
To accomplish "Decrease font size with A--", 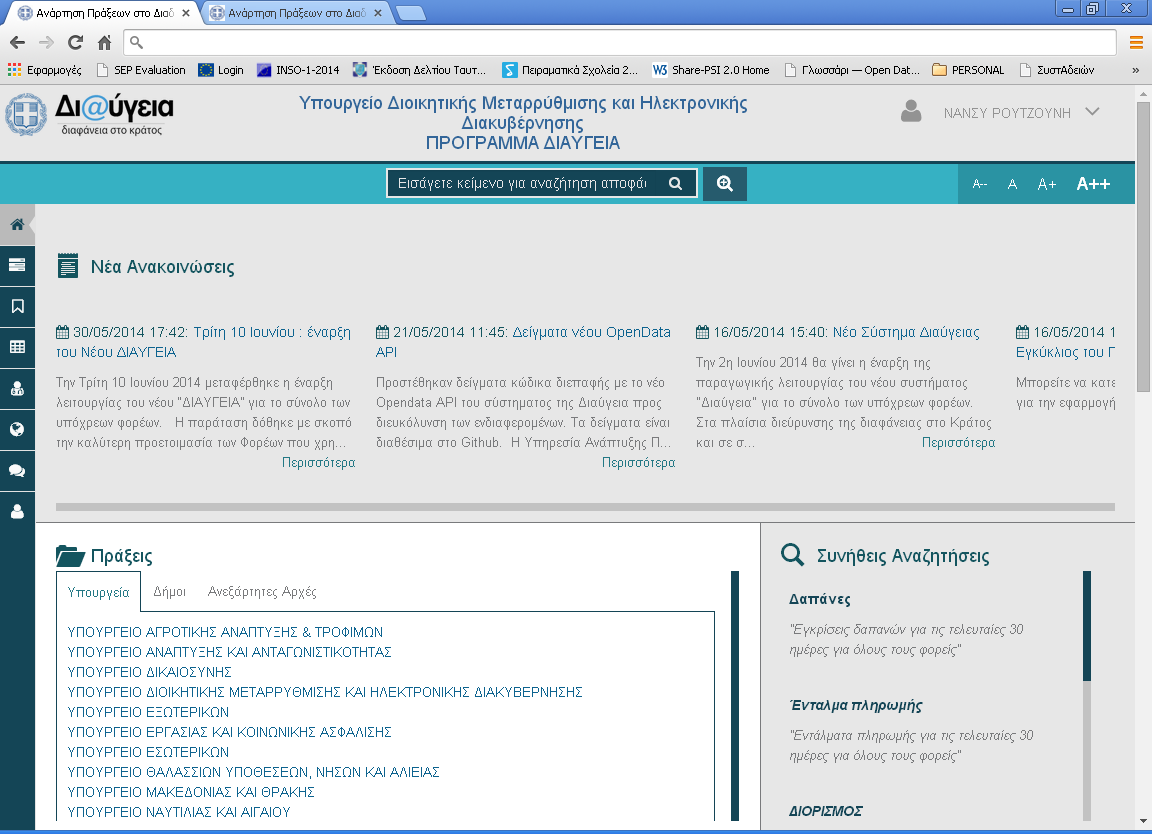I will tap(979, 184).
